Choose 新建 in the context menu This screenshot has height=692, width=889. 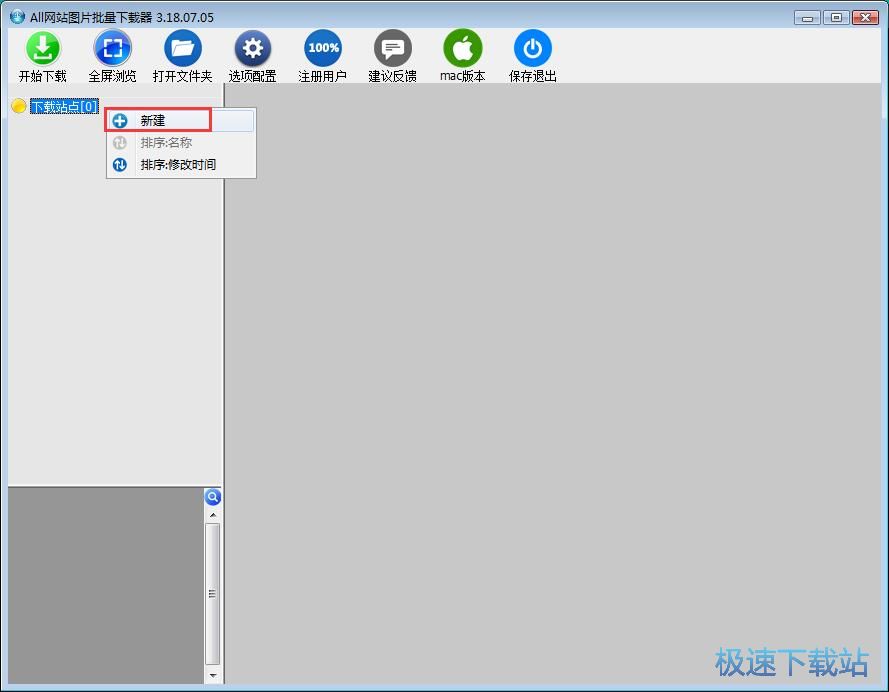tap(180, 121)
